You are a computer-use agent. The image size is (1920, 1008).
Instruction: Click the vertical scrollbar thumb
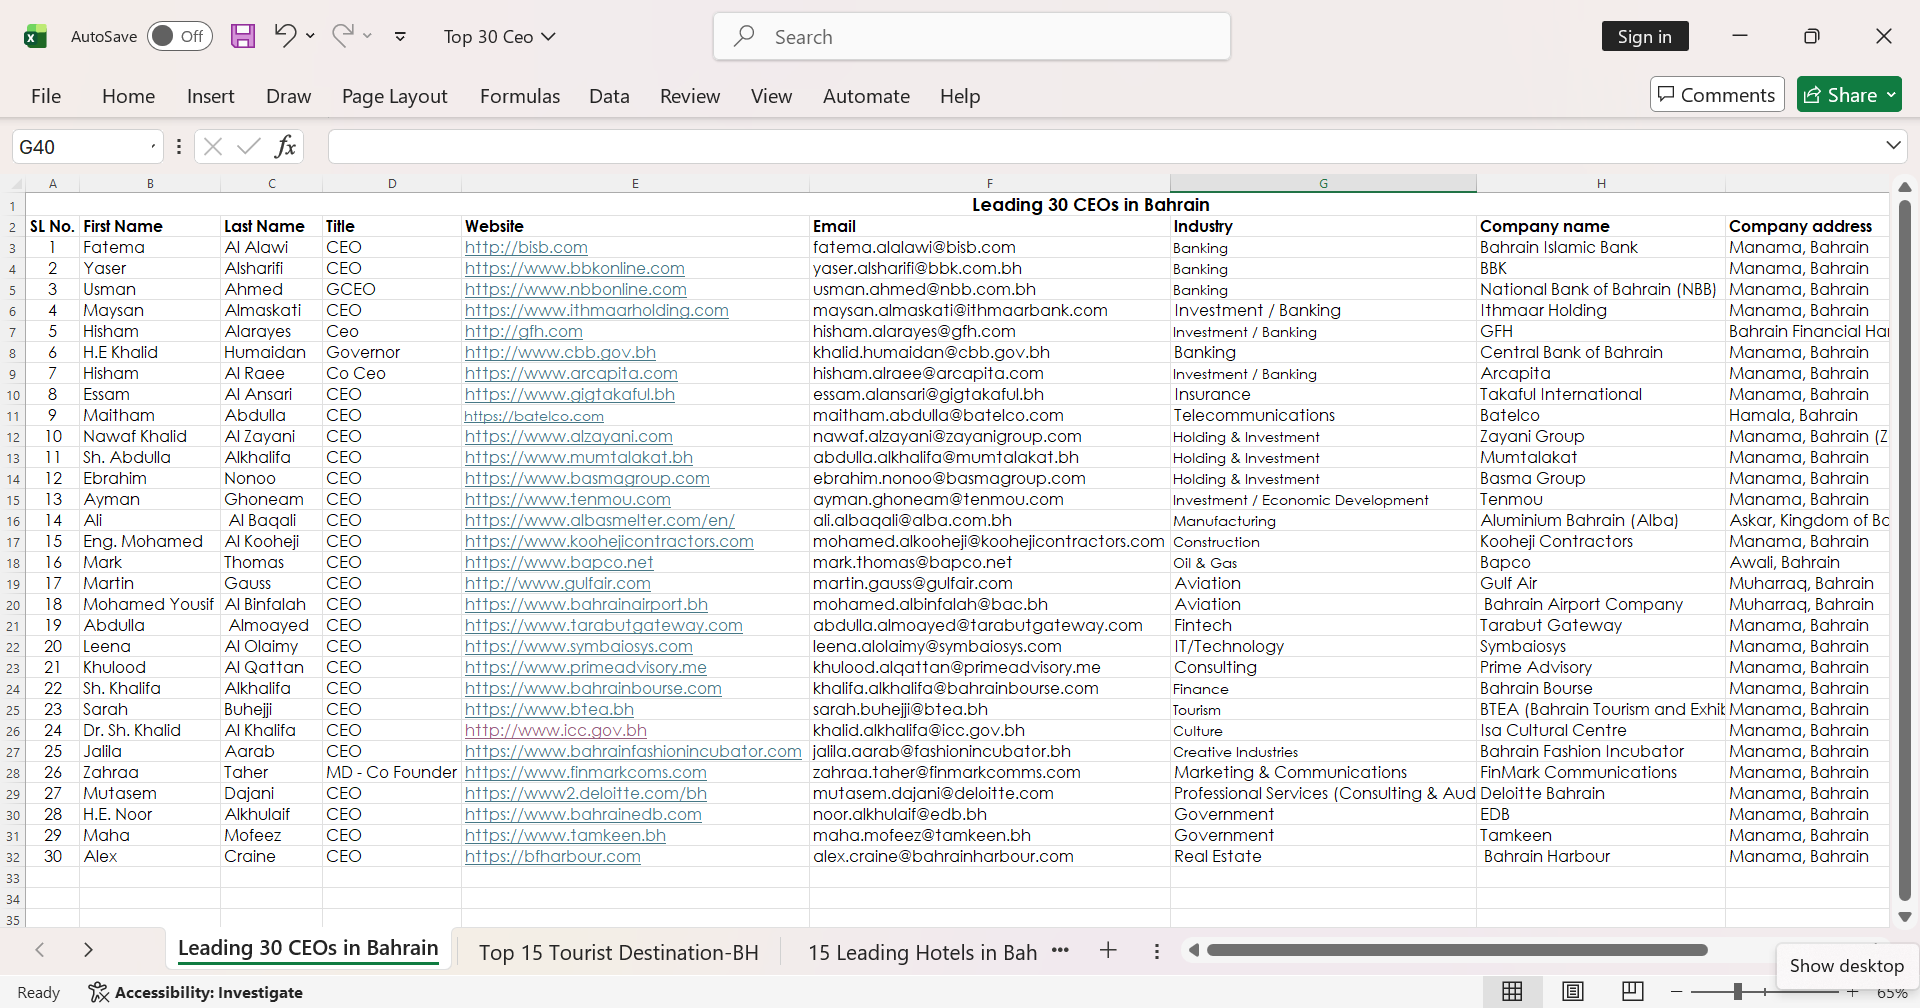pyautogui.click(x=1904, y=552)
